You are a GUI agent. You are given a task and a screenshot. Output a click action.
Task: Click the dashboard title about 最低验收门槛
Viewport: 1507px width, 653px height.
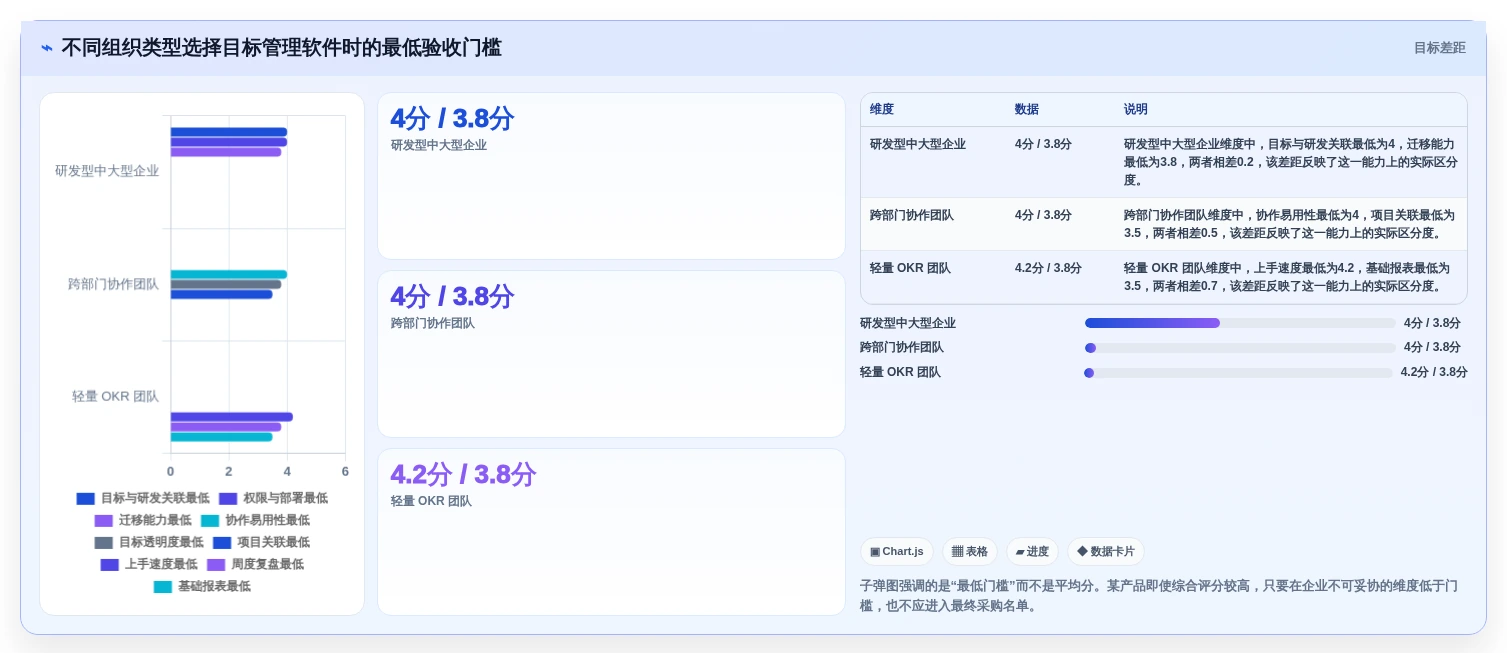pyautogui.click(x=281, y=48)
